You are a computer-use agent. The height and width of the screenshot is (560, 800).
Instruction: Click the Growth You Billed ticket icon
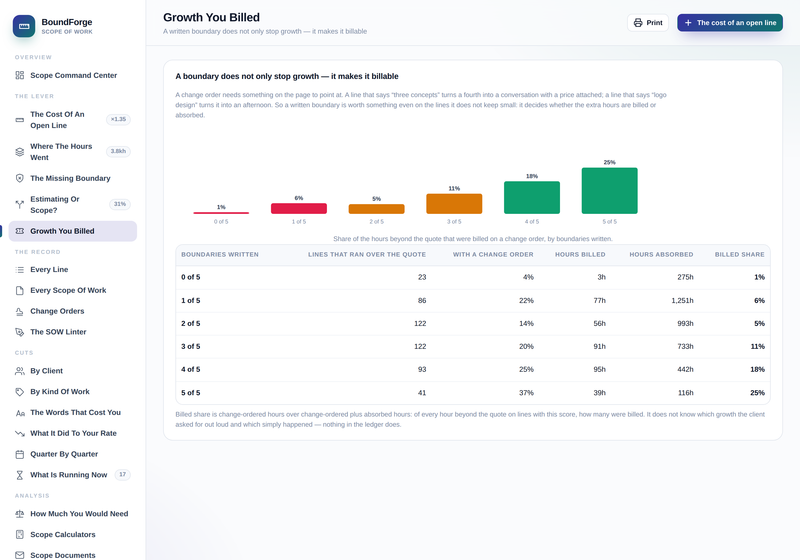(19, 231)
